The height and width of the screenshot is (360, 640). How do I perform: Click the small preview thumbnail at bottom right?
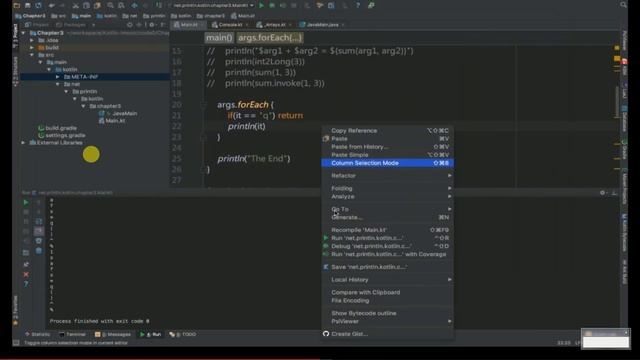click(606, 339)
